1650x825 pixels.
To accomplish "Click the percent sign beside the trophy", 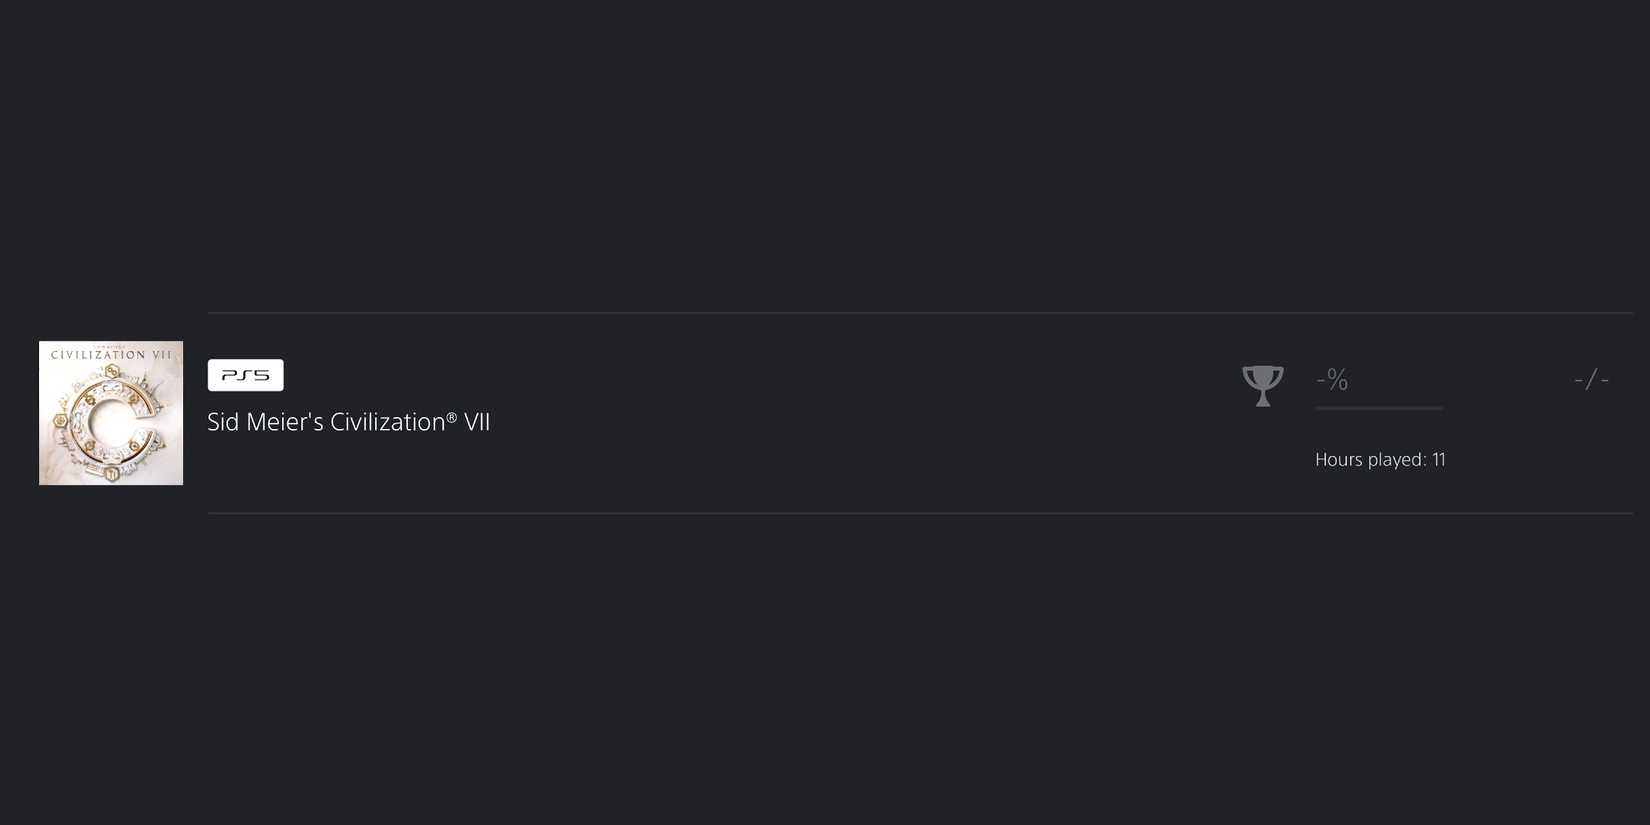I will coord(1338,380).
